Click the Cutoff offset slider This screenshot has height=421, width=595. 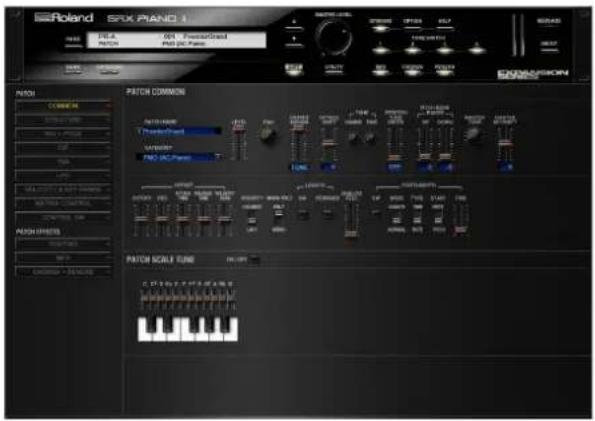[142, 219]
